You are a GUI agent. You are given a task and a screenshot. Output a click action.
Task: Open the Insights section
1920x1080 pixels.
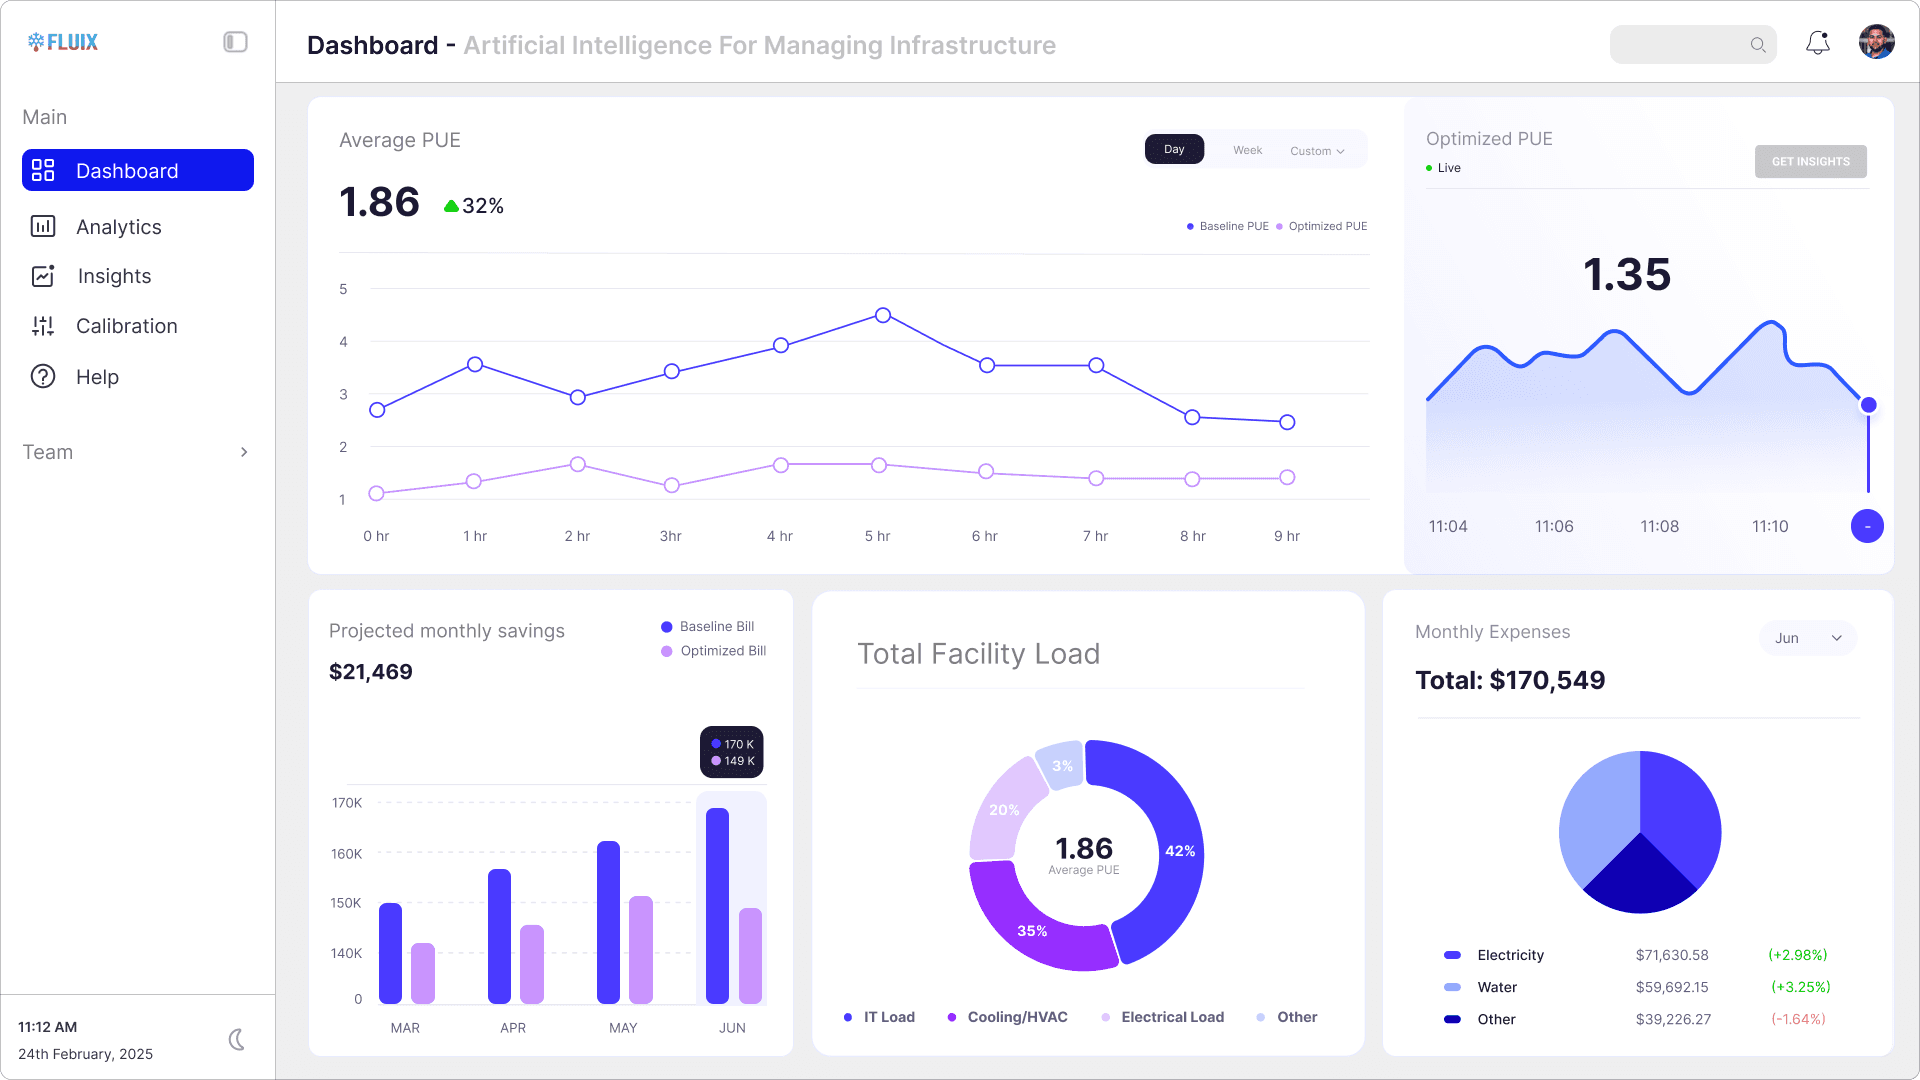pos(114,276)
